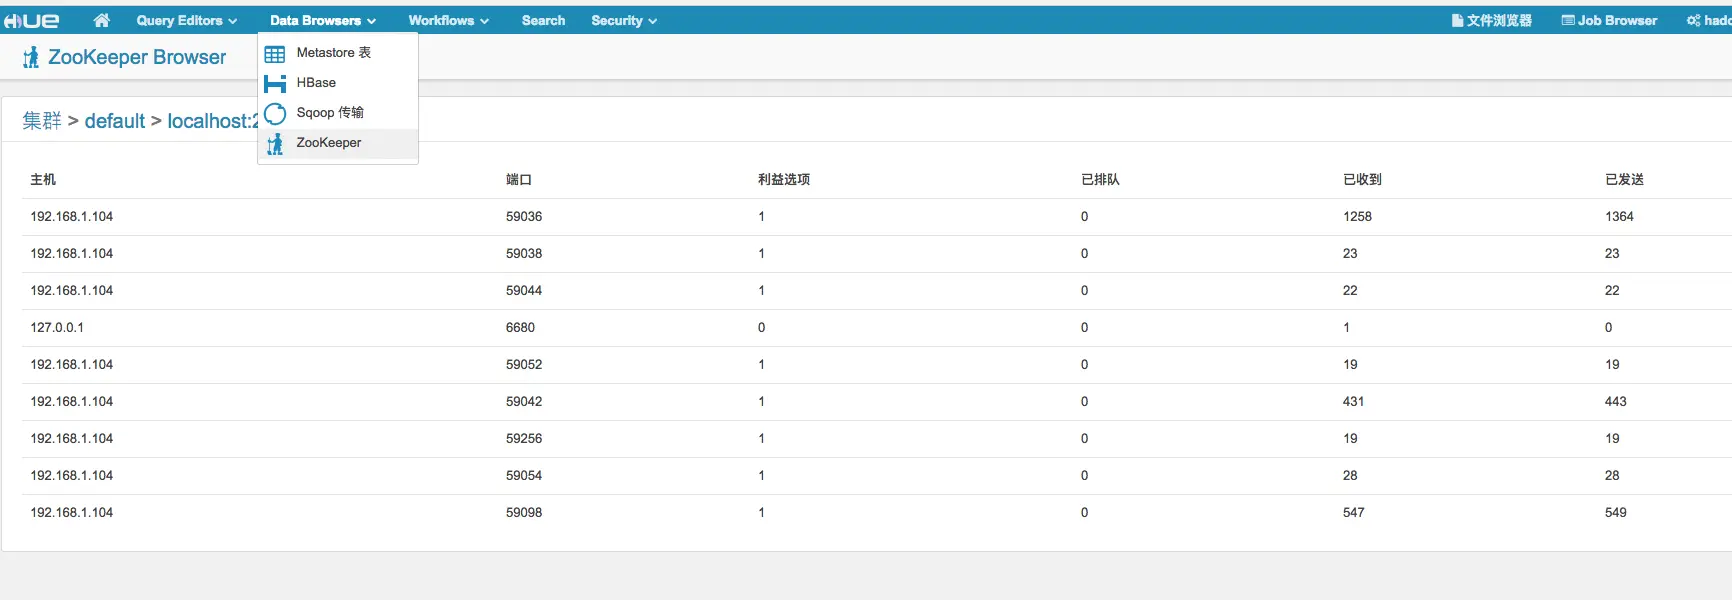The image size is (1732, 600).
Task: Click the ZooKeeper Browser header icon
Action: (x=31, y=58)
